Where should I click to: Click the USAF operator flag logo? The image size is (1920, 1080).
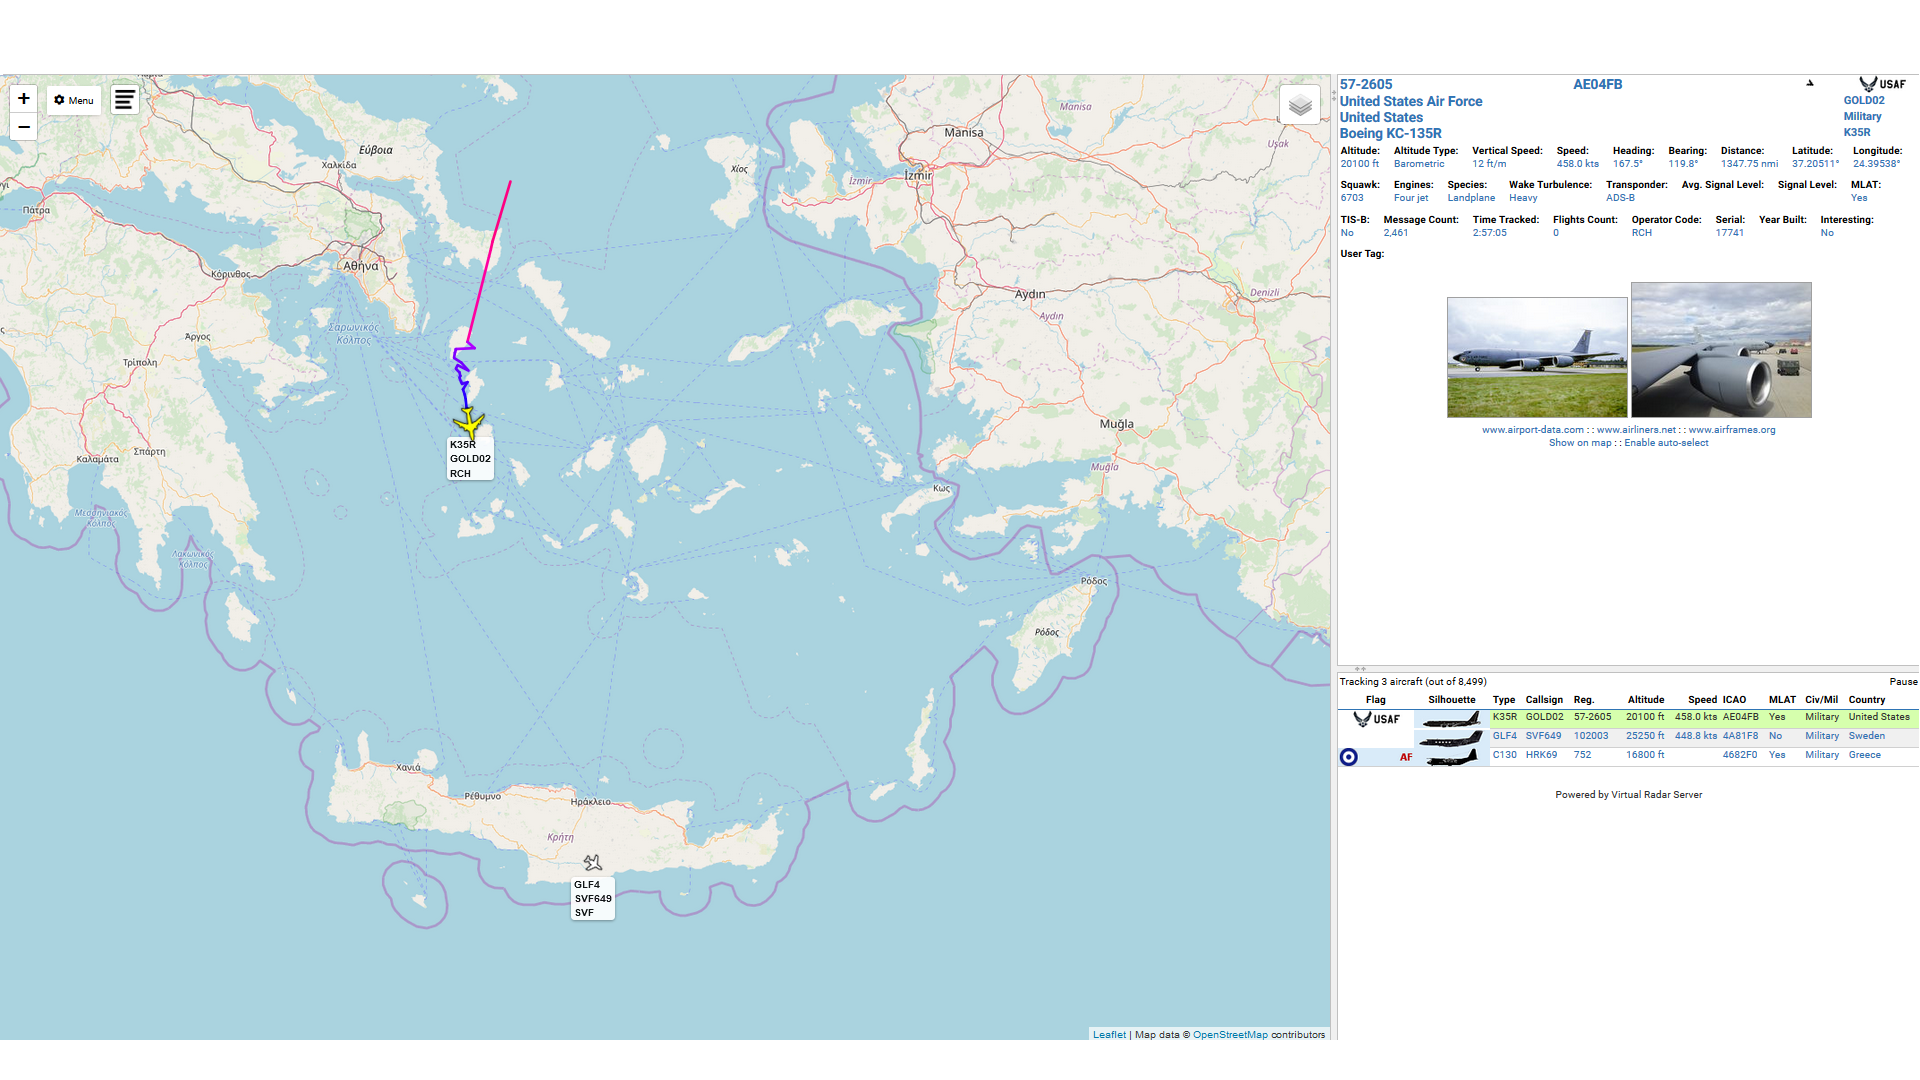[1881, 84]
